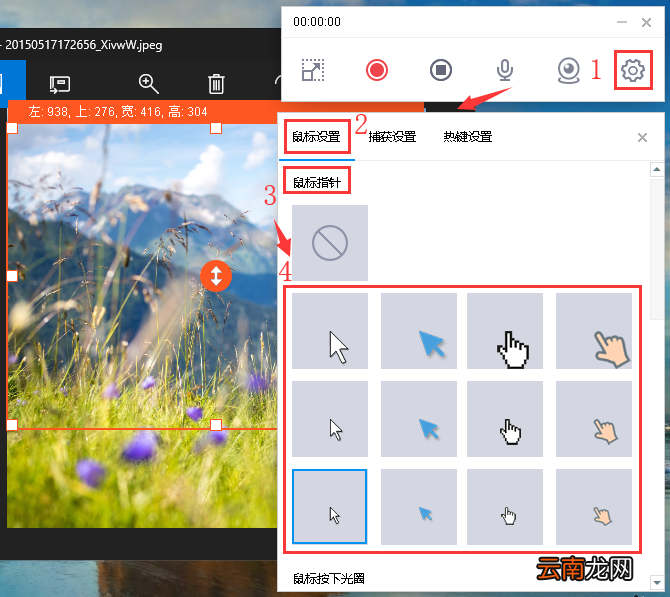Select the small pixel hand cursor
670x597 pixels.
click(505, 507)
